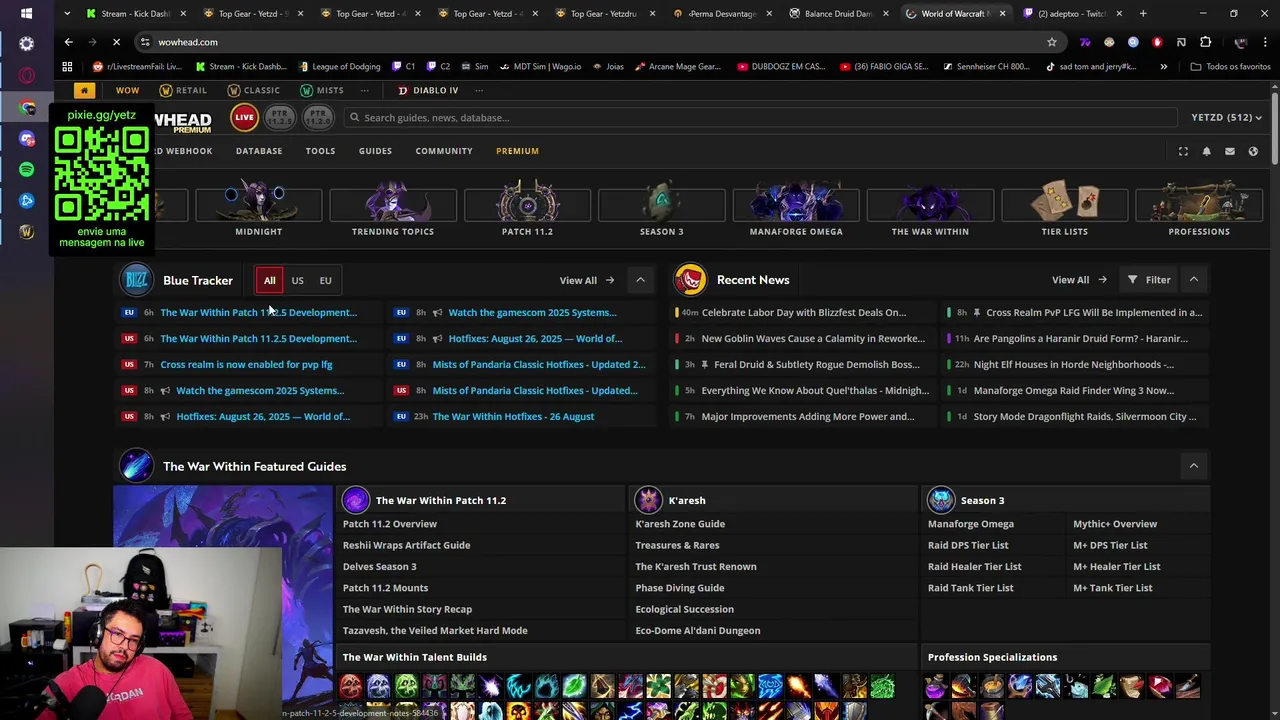The image size is (1280, 720).
Task: Click the browser address bar
Action: click(600, 42)
